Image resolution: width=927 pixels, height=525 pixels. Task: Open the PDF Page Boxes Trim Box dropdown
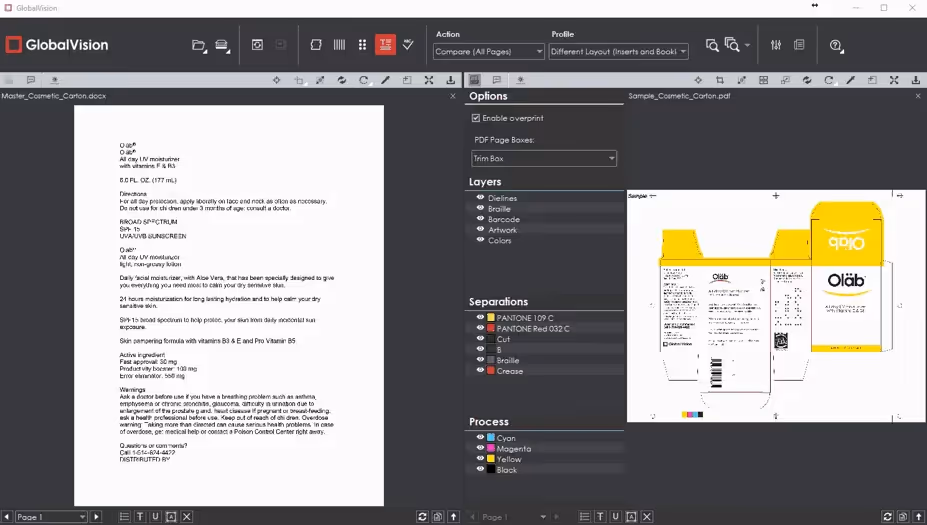544,158
